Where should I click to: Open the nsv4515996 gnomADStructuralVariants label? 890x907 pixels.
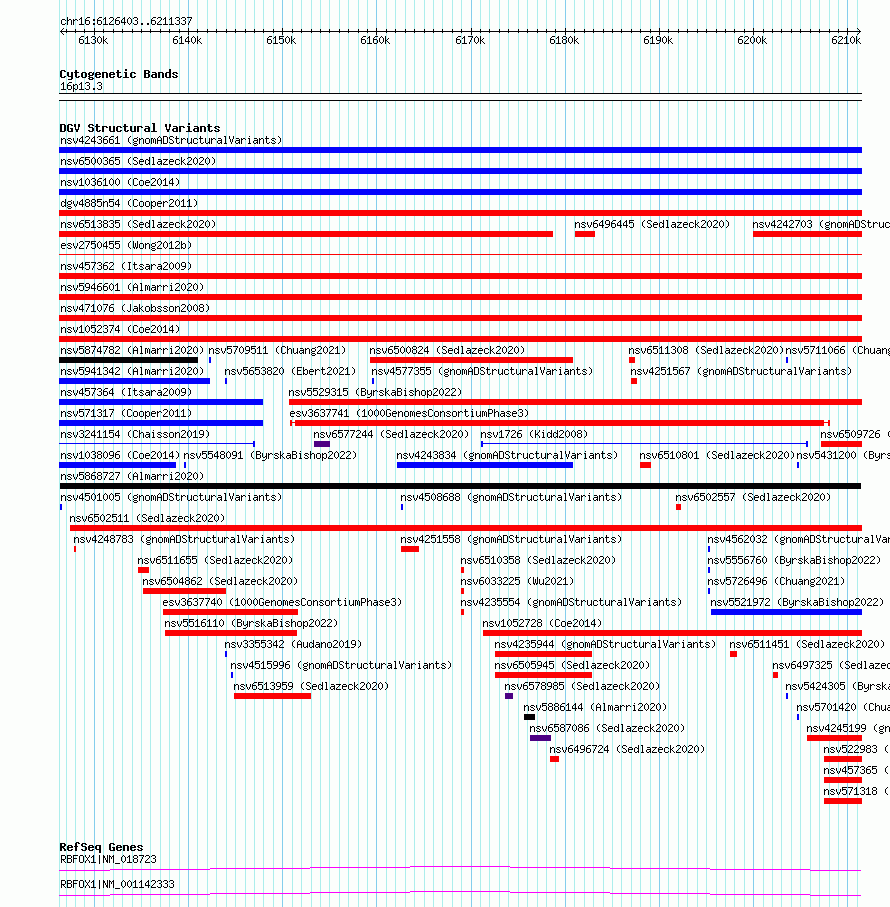(x=341, y=666)
